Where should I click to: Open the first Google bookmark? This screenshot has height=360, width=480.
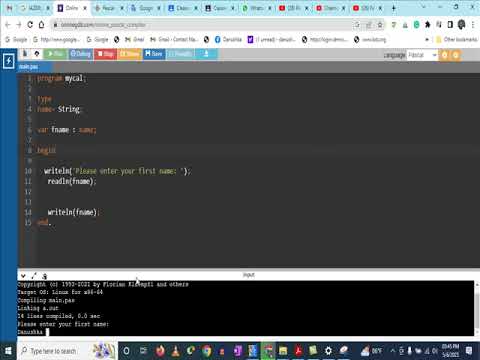16,39
